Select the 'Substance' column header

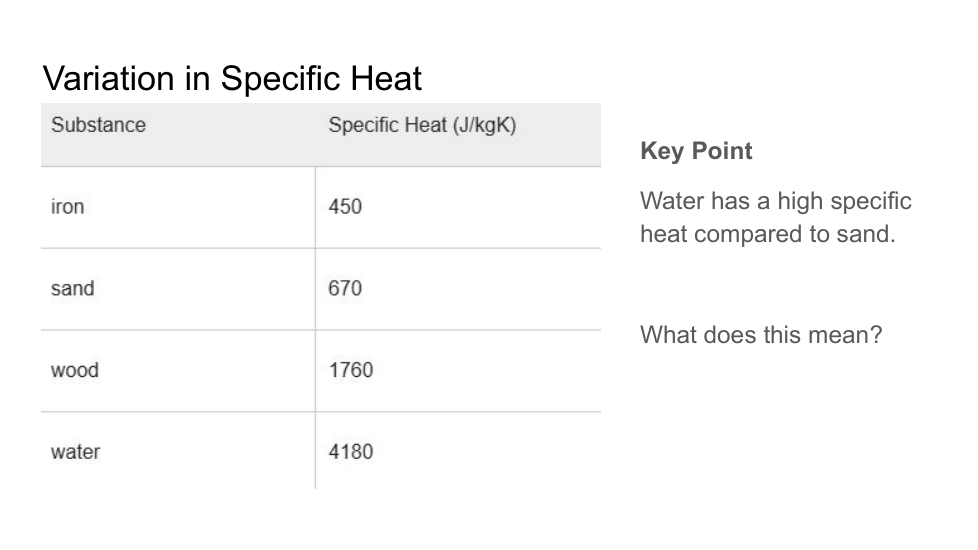(x=178, y=135)
